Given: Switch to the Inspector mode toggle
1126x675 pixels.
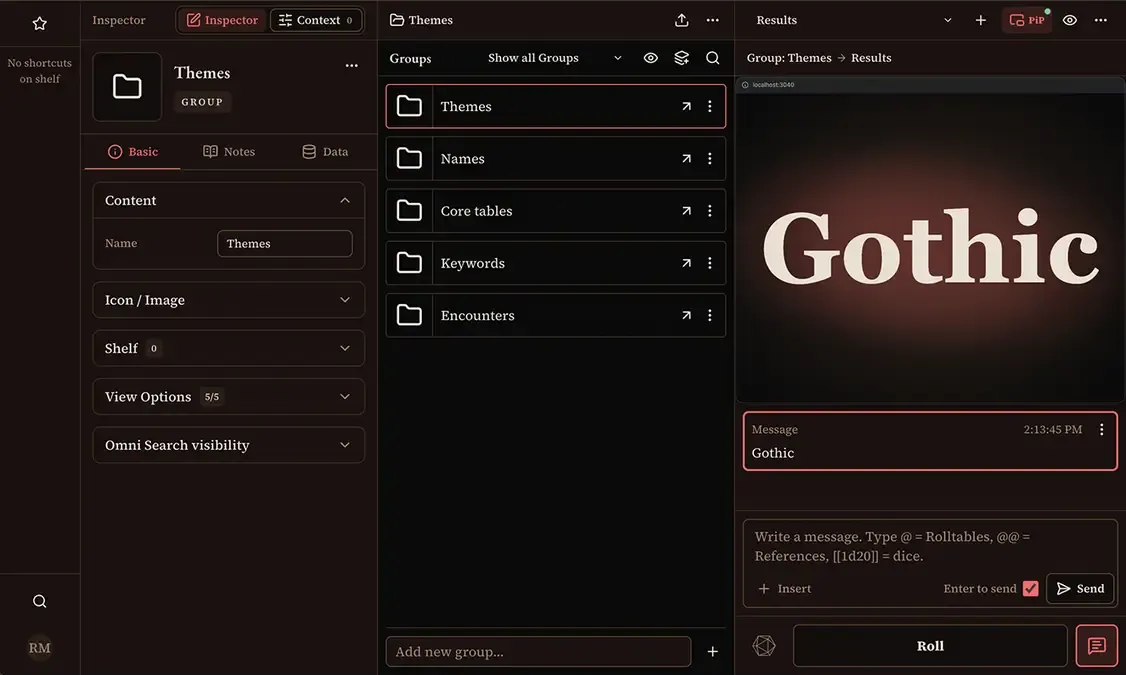Looking at the screenshot, I should [223, 20].
